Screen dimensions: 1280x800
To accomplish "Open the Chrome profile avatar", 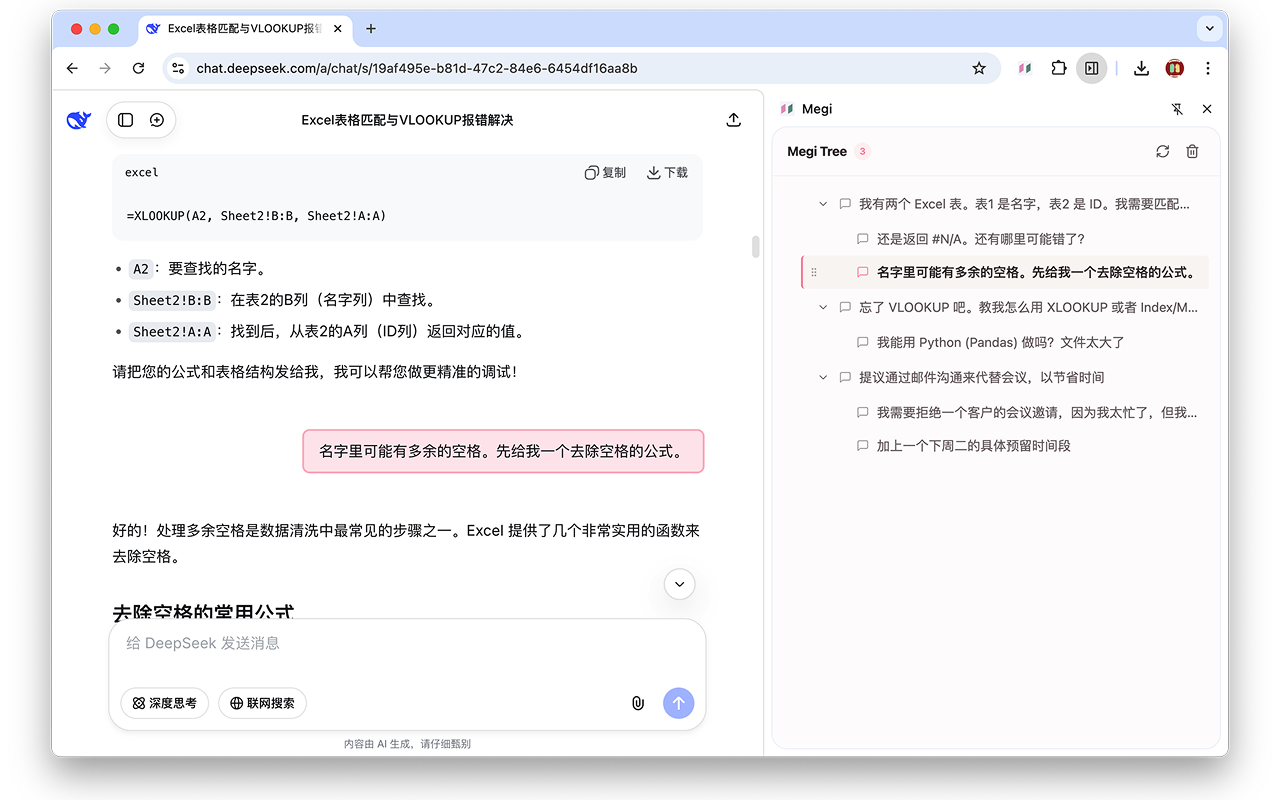I will click(x=1175, y=68).
